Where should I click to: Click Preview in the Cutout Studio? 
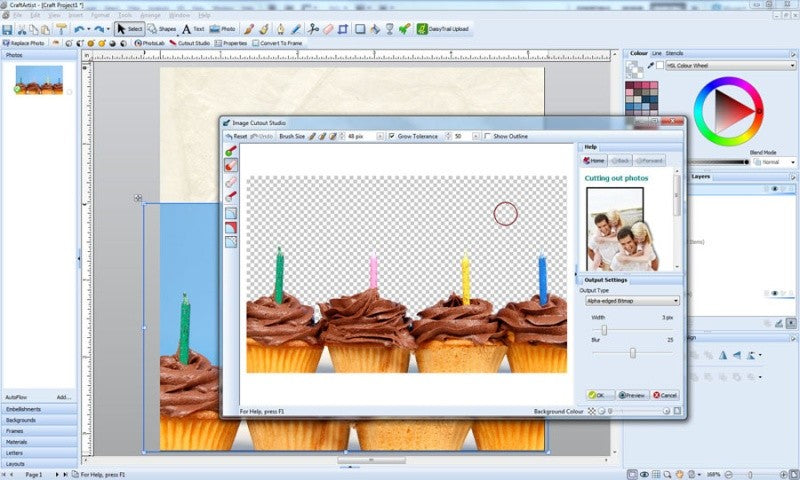click(x=632, y=395)
